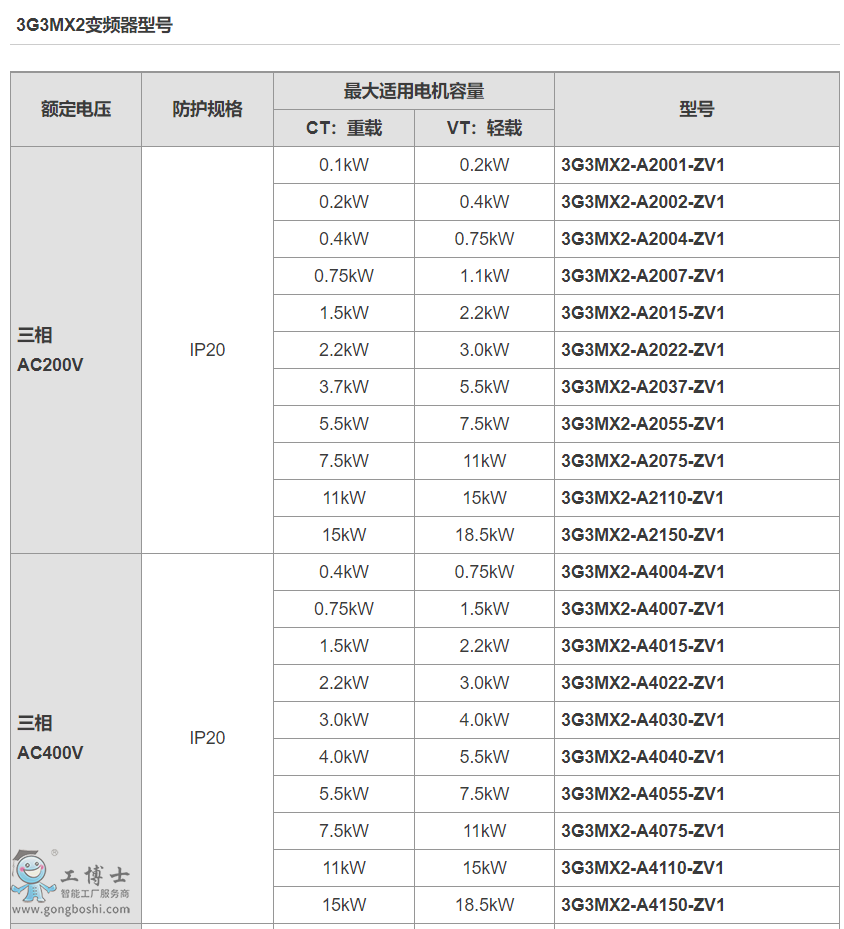Screen dimensions: 844x929
Task: Click CT value 3.7kW for A2037
Action: 344,387
